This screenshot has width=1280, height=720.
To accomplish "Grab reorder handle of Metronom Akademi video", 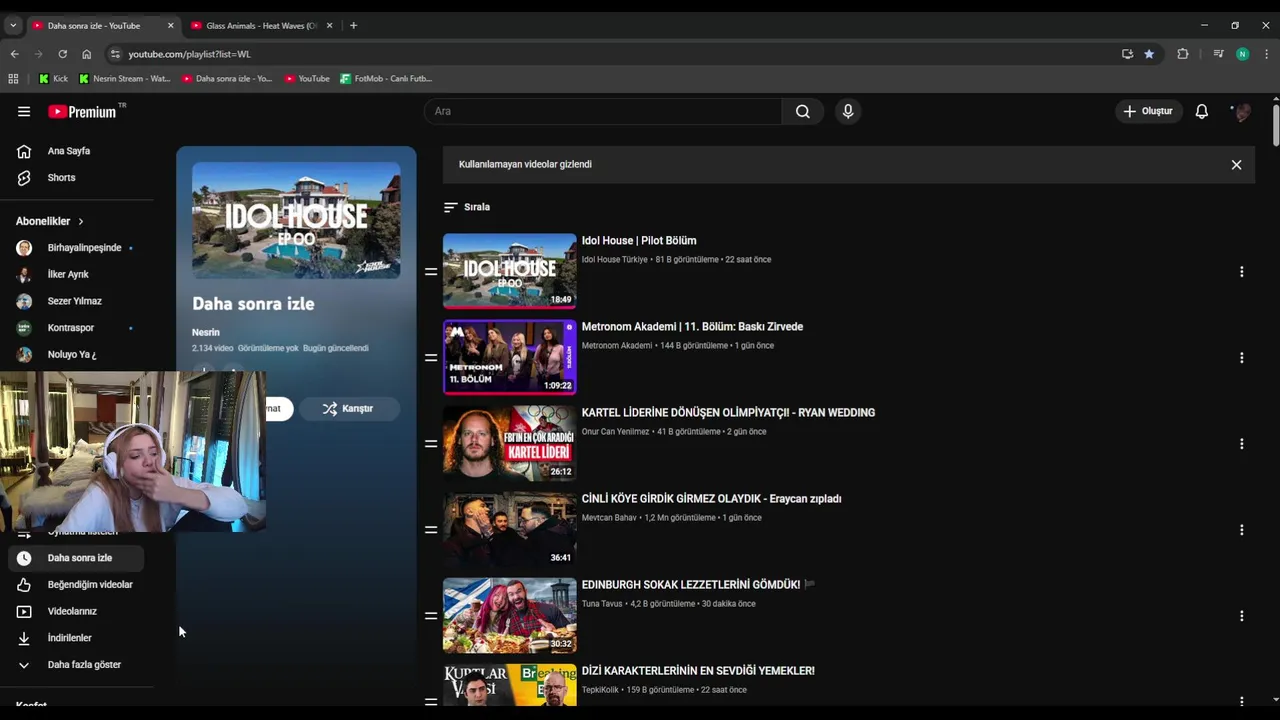I will pyautogui.click(x=431, y=357).
